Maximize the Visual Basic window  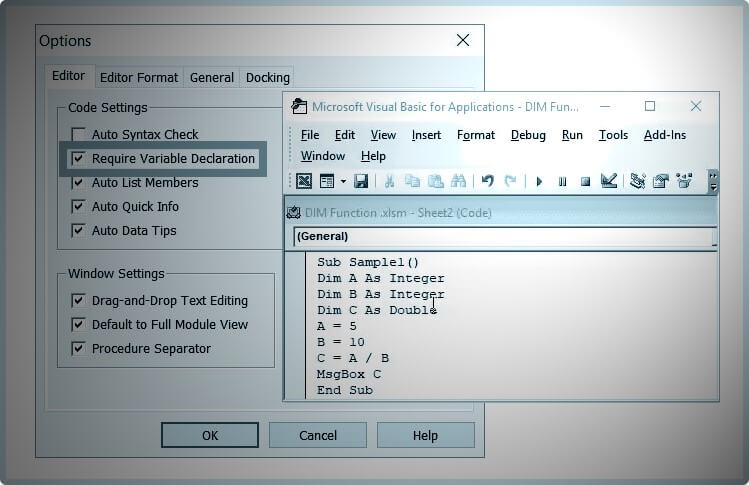click(650, 106)
